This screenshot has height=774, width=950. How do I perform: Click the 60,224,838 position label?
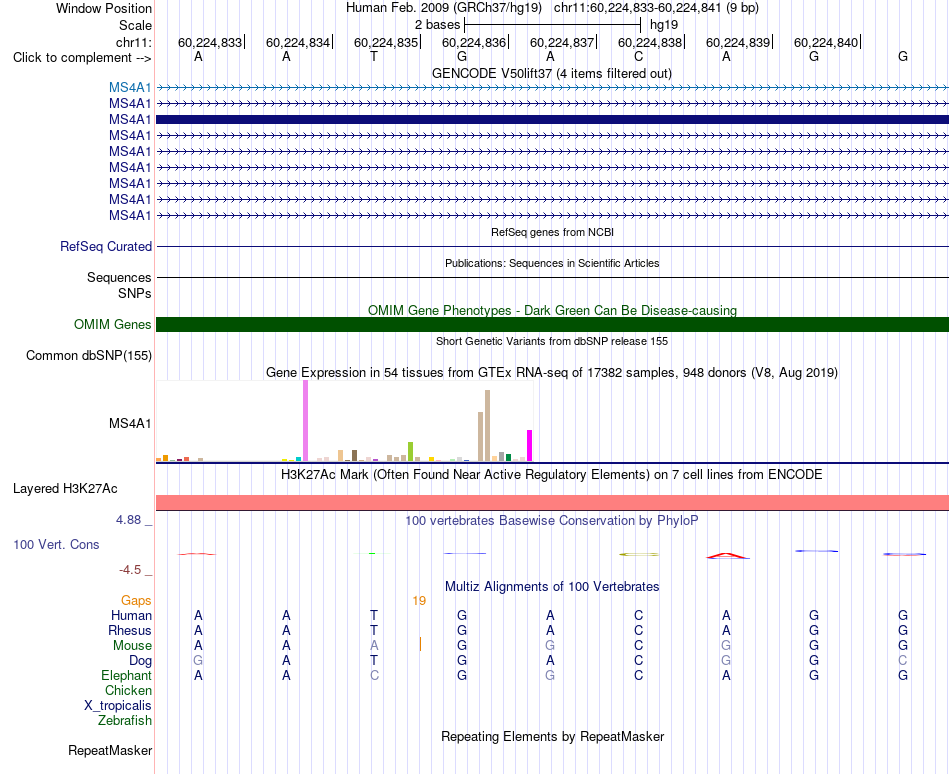(x=649, y=42)
